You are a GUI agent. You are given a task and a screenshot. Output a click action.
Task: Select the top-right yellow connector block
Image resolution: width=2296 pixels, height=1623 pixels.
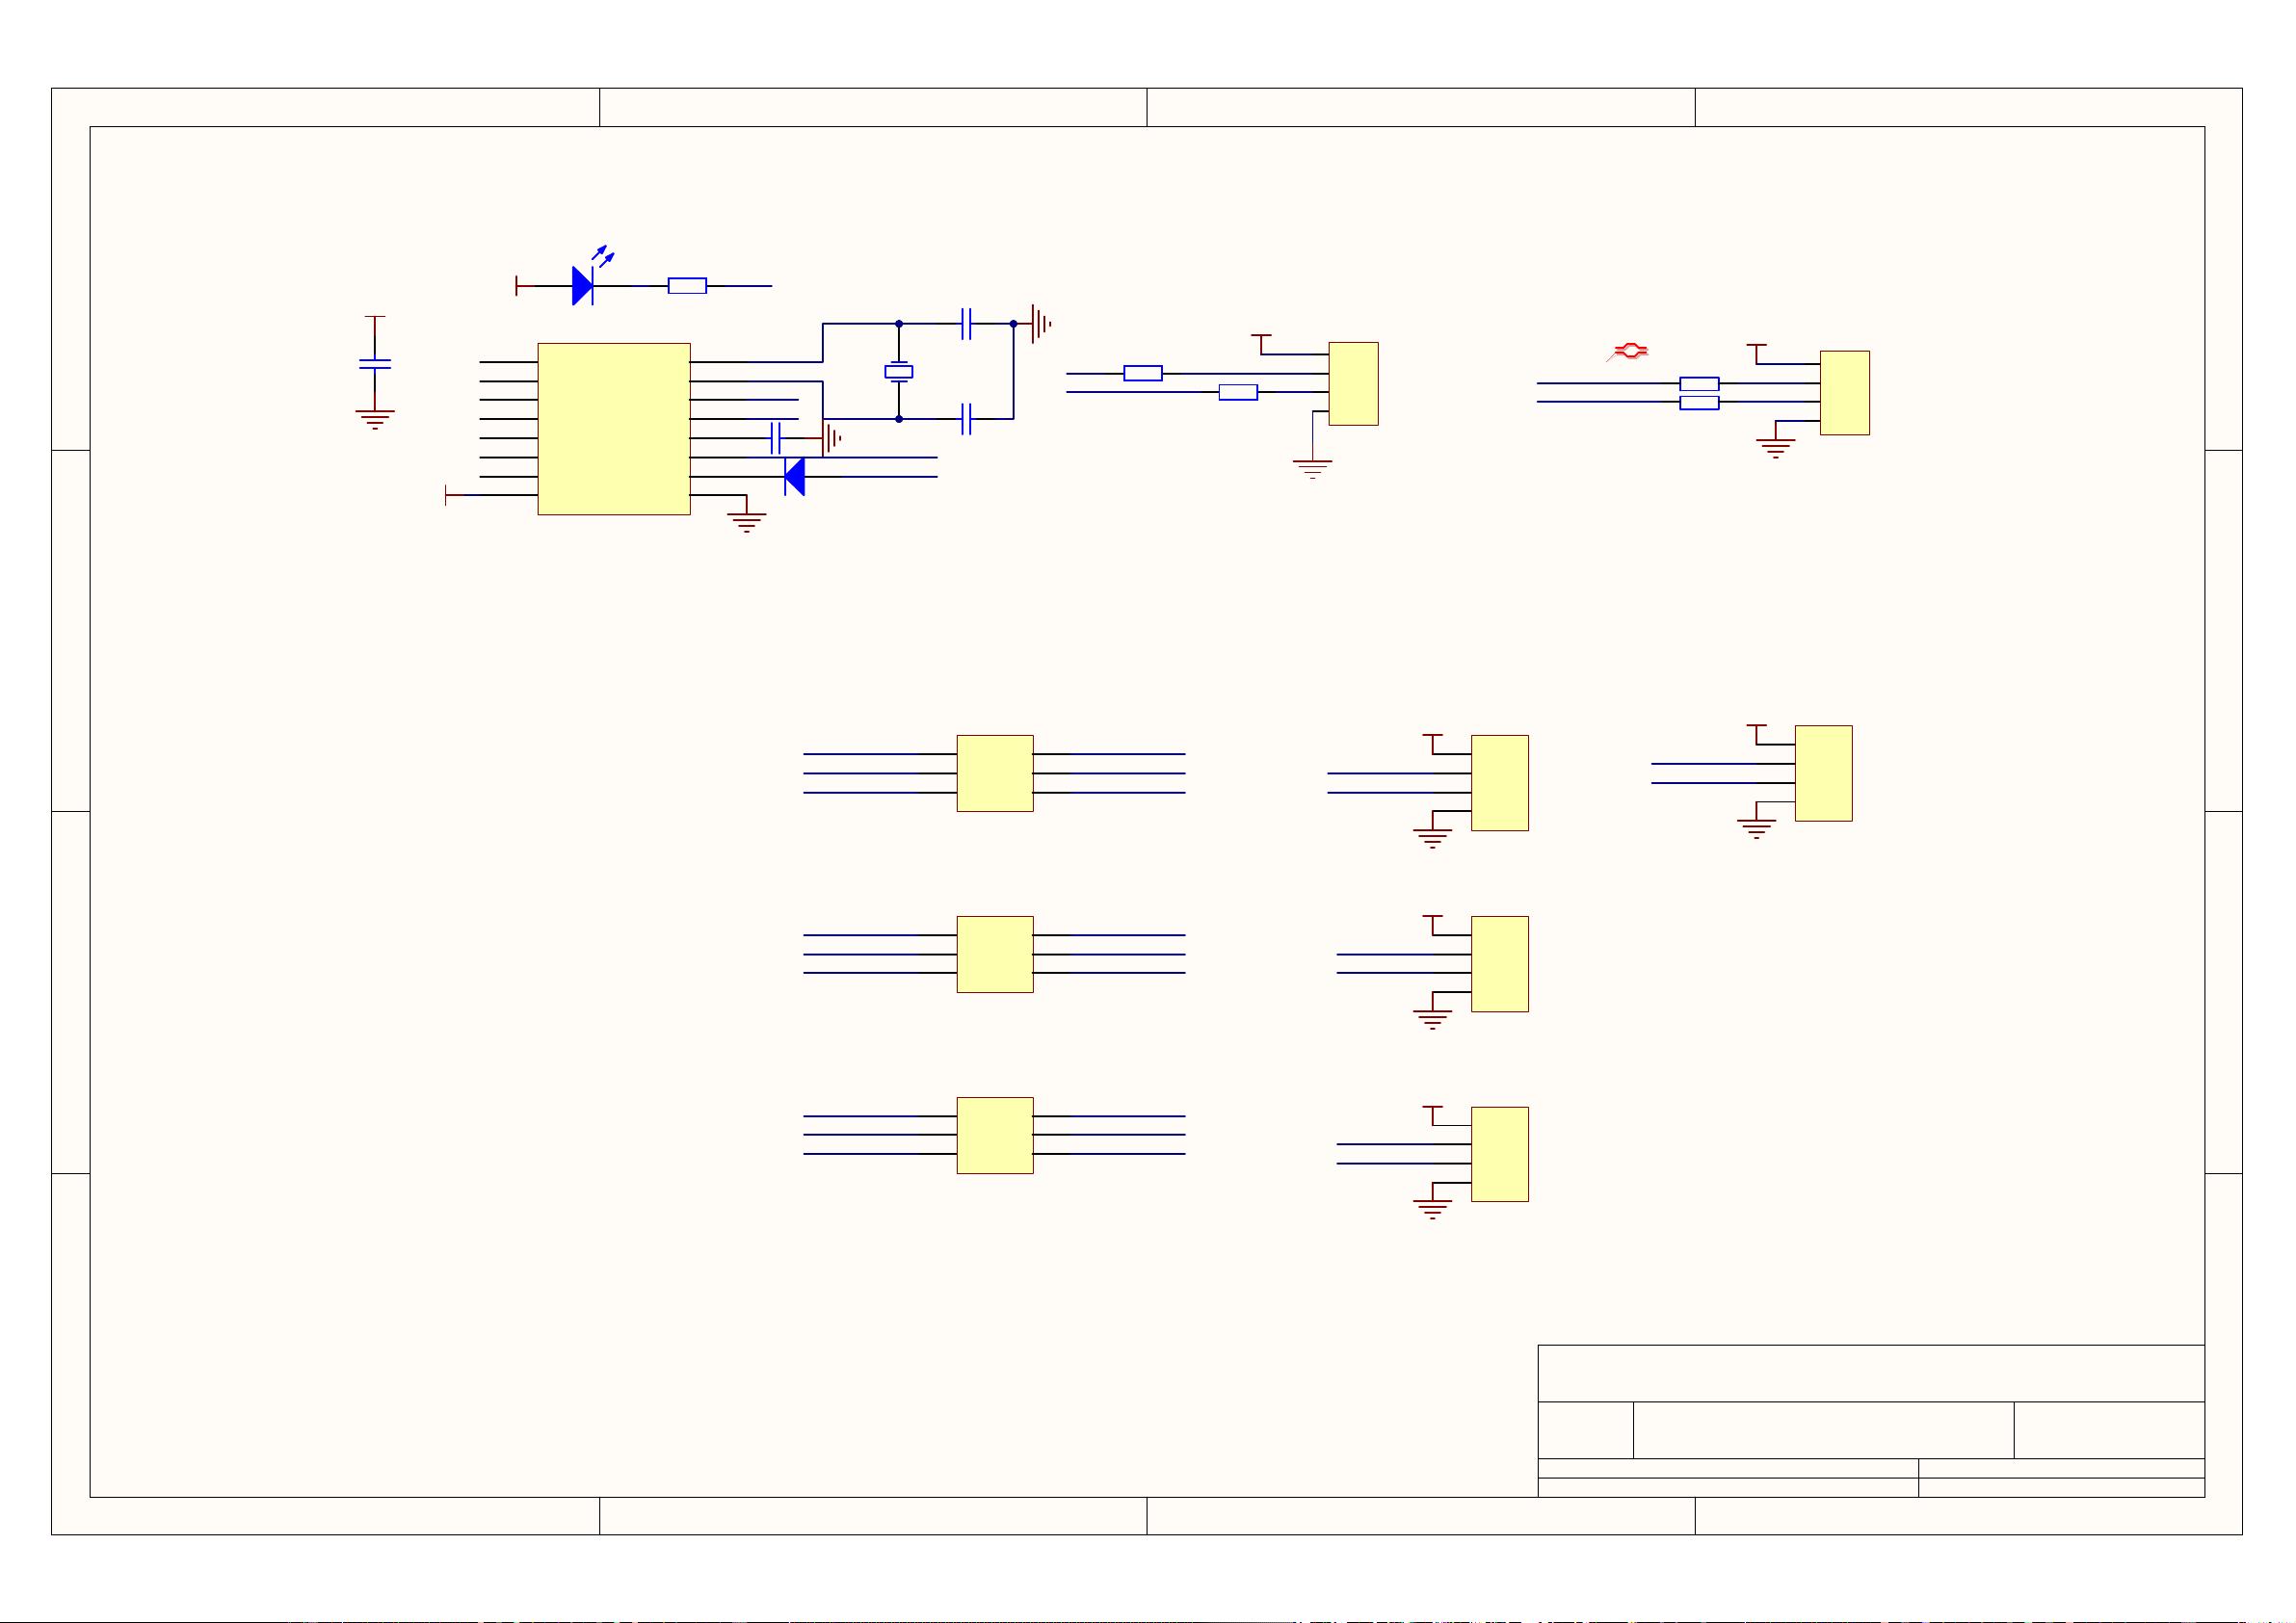tap(1845, 393)
